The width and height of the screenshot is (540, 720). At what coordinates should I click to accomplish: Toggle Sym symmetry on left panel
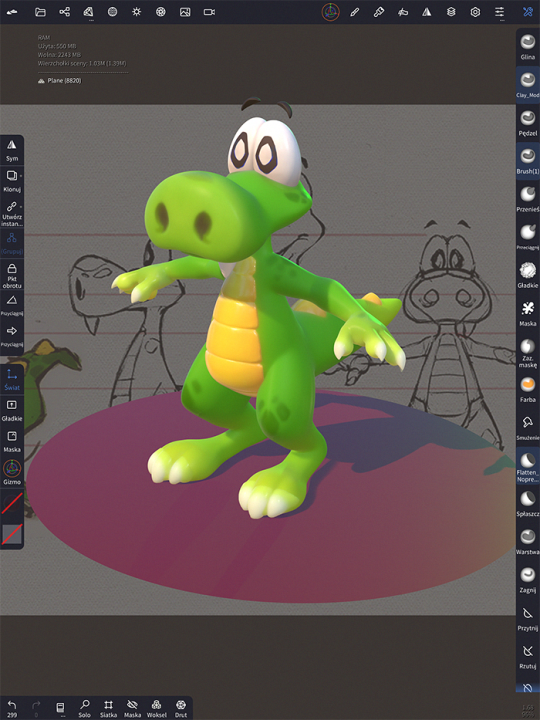tap(12, 151)
